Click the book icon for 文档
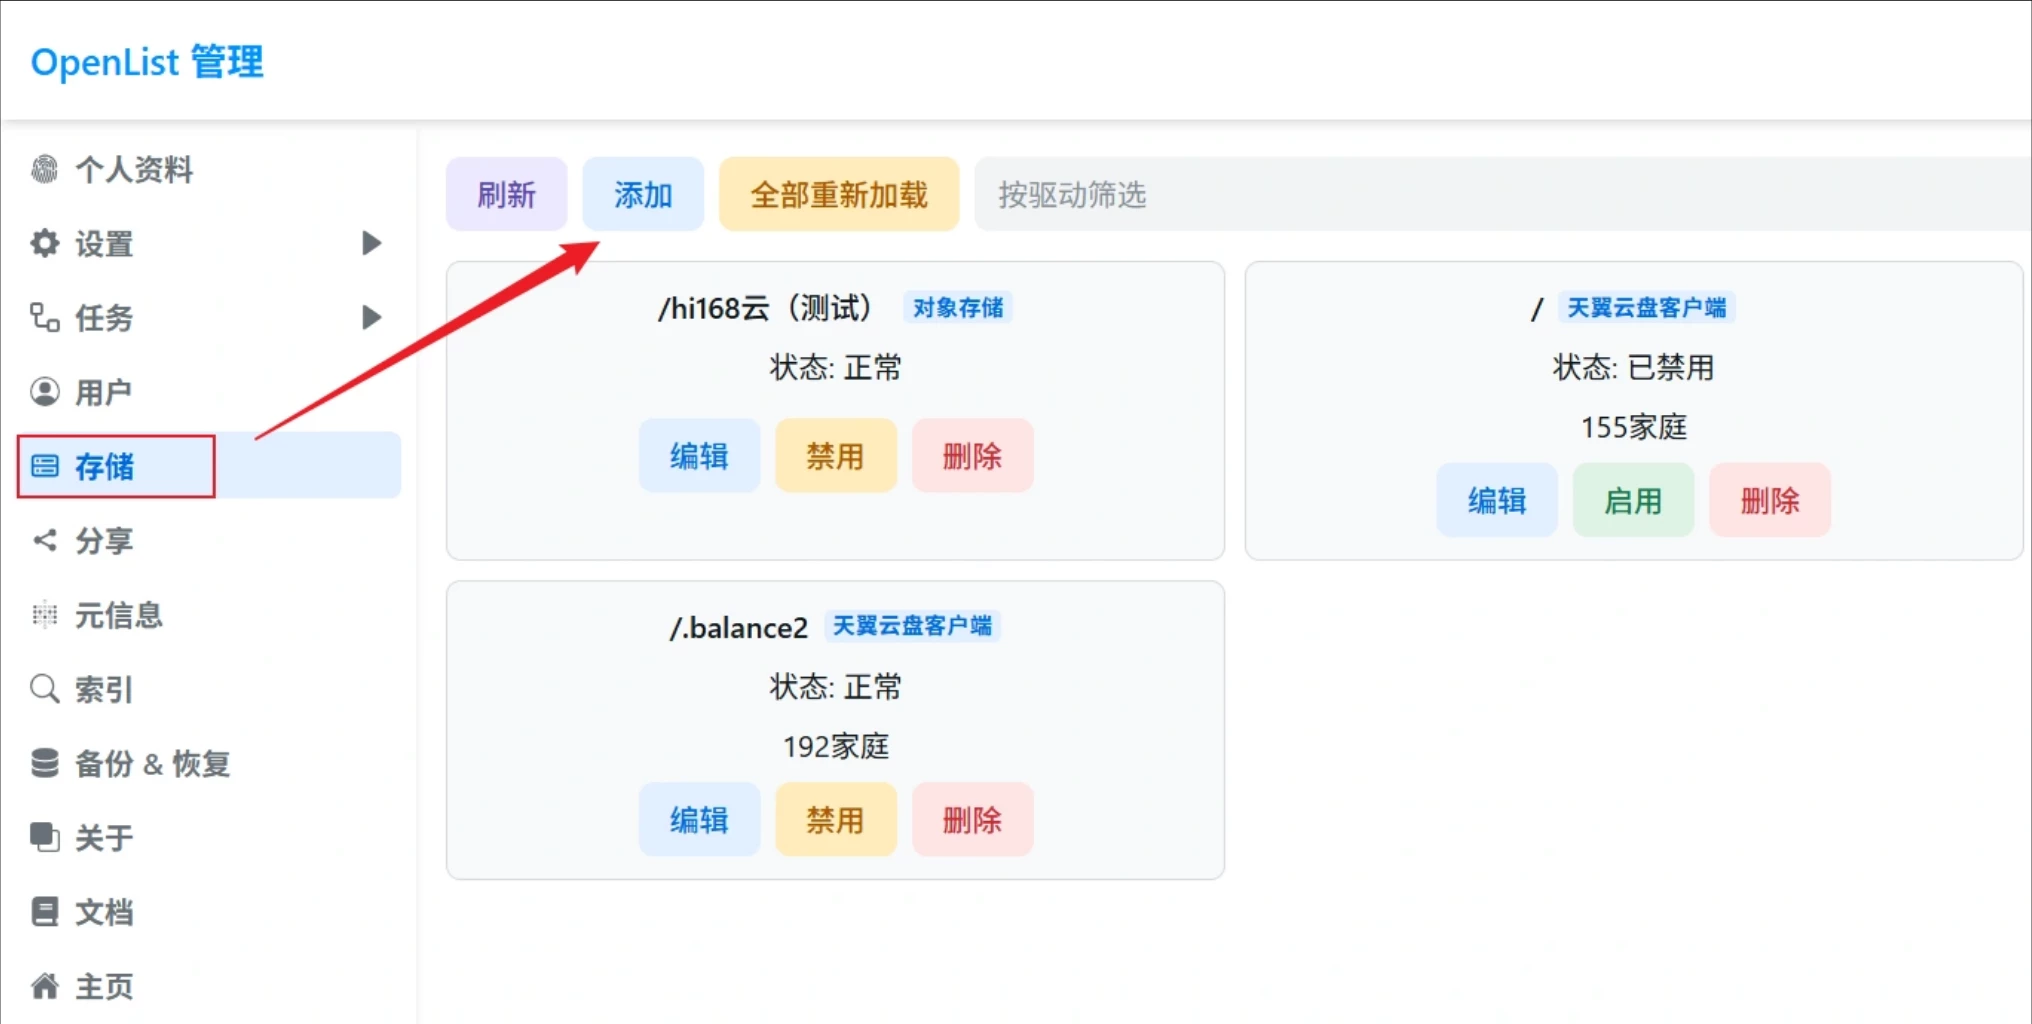This screenshot has width=2032, height=1024. pos(45,912)
